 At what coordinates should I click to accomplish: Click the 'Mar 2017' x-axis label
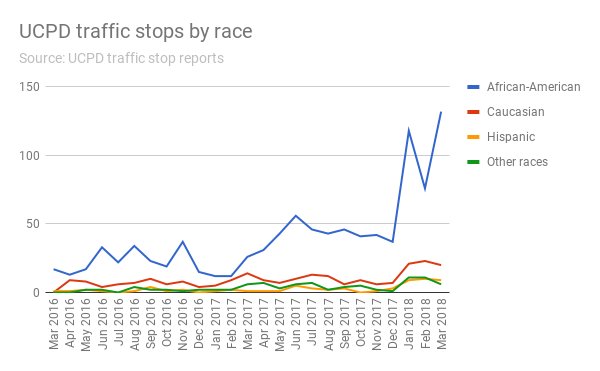tap(248, 324)
